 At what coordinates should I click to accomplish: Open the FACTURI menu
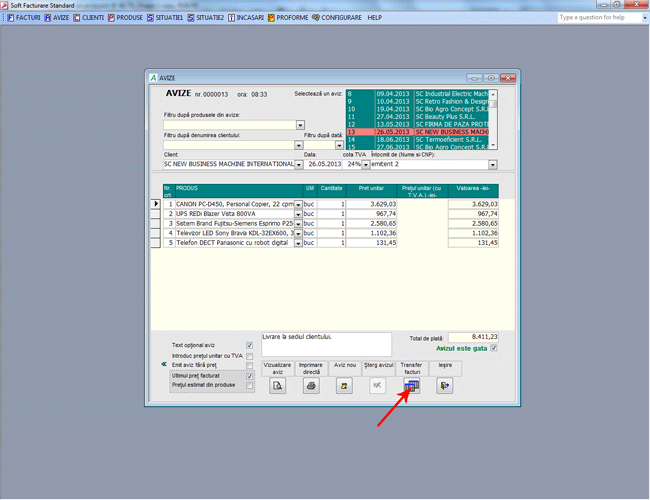click(24, 17)
